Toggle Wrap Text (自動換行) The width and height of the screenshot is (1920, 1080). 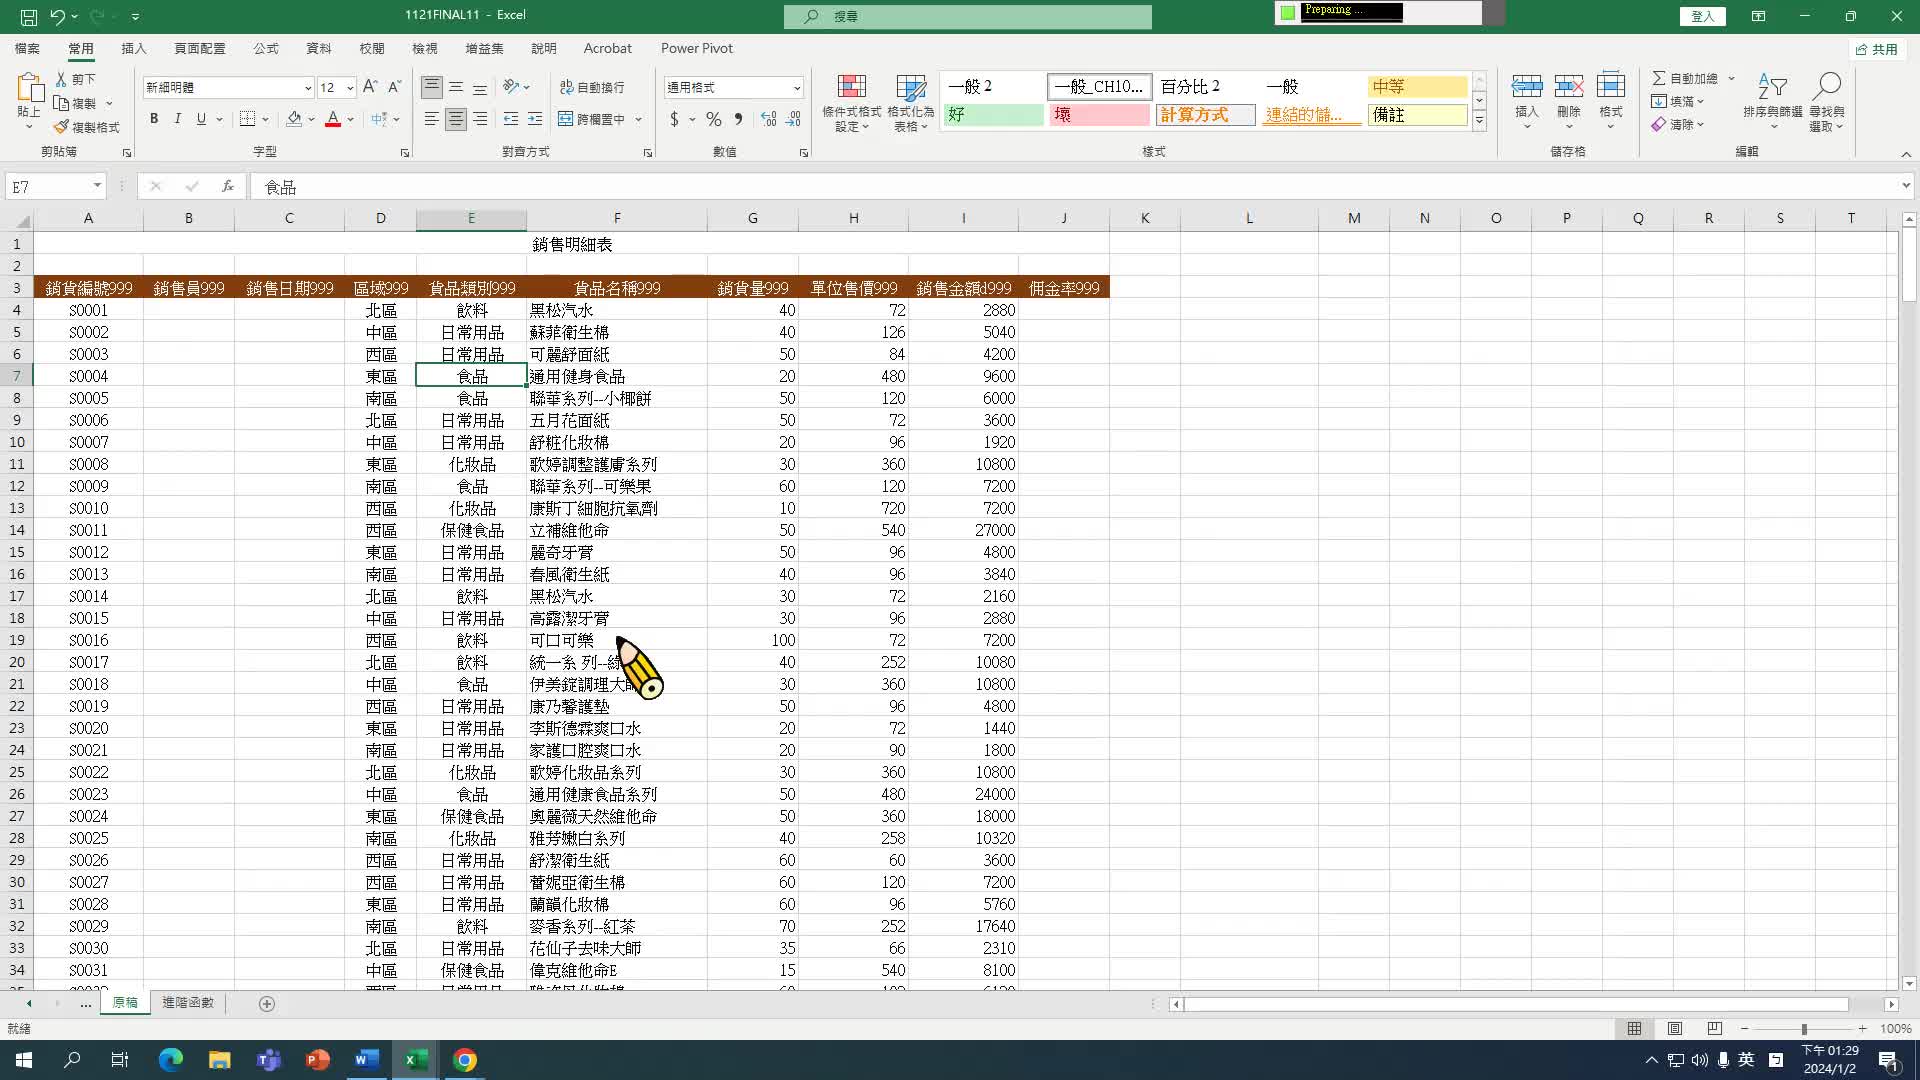[x=592, y=87]
